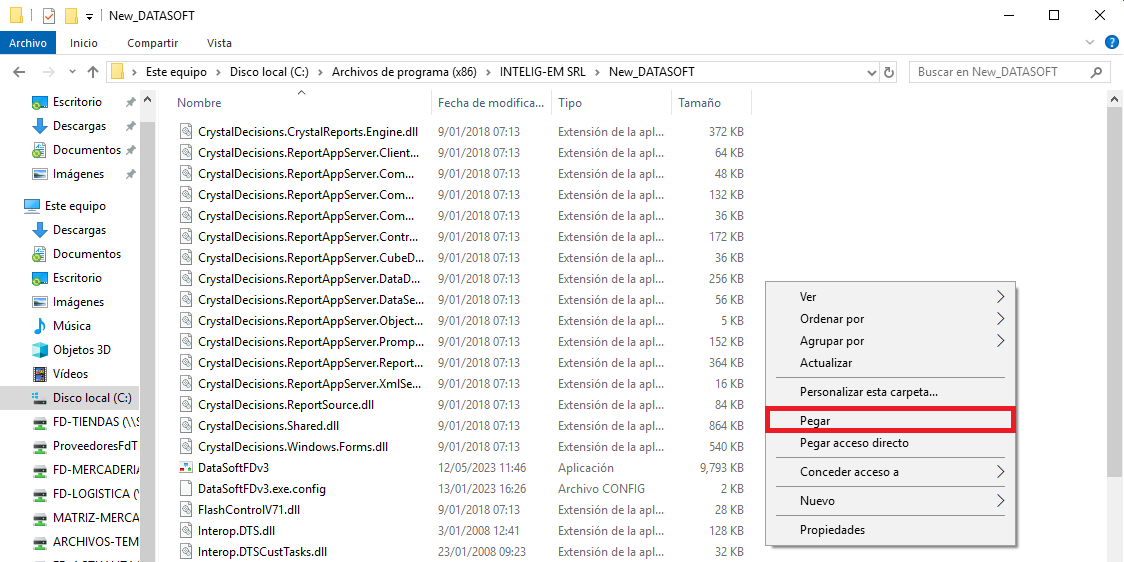Sort by the Tipo column header
The height and width of the screenshot is (562, 1124).
(570, 103)
